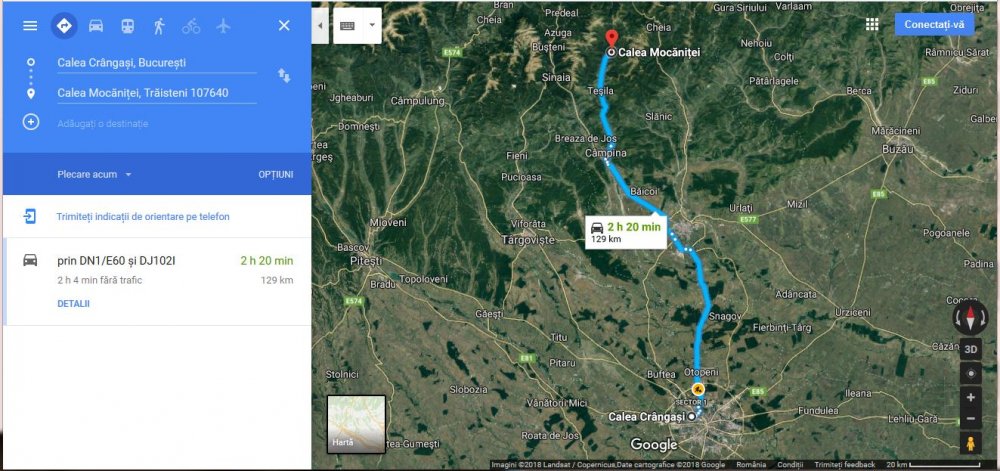
Task: Click Trimiteți indicații de orientare pe telefon
Action: tap(143, 217)
